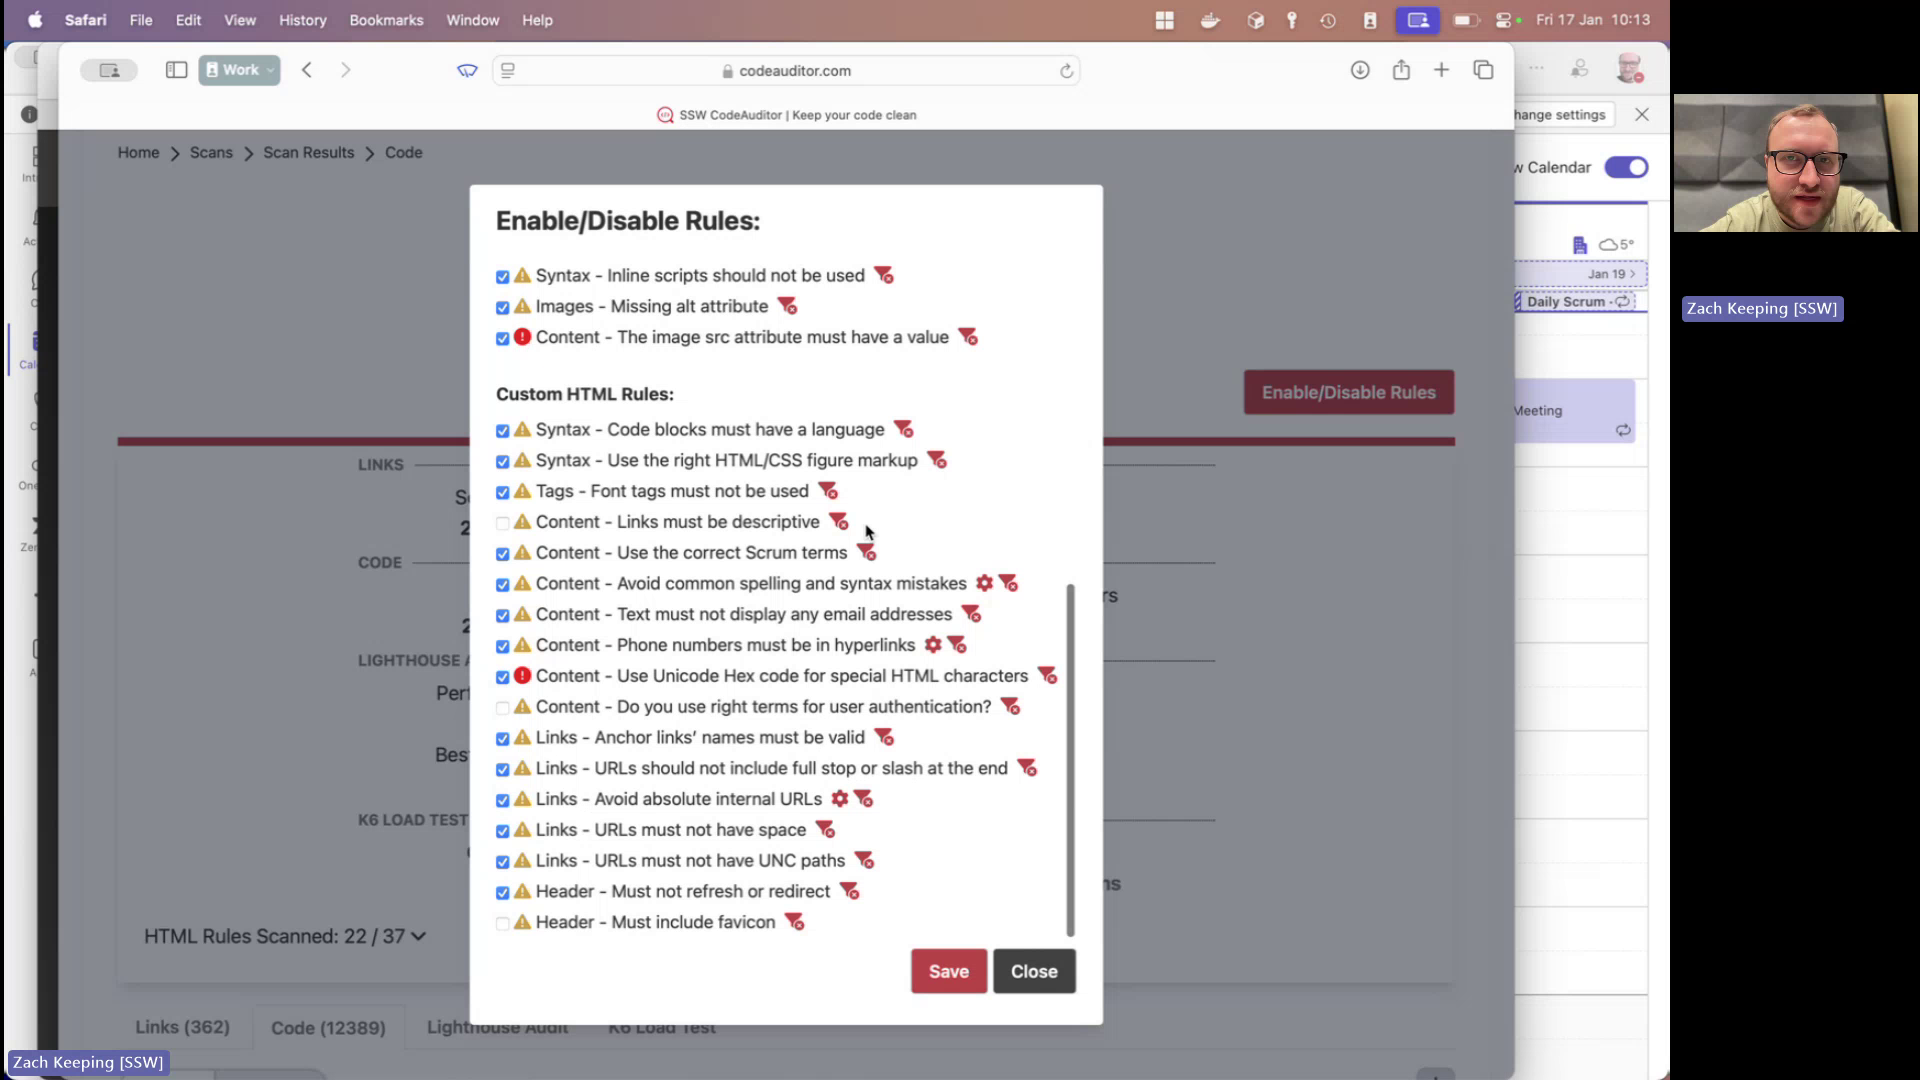Click the Close button in the dialog
The width and height of the screenshot is (1920, 1080).
click(x=1036, y=972)
